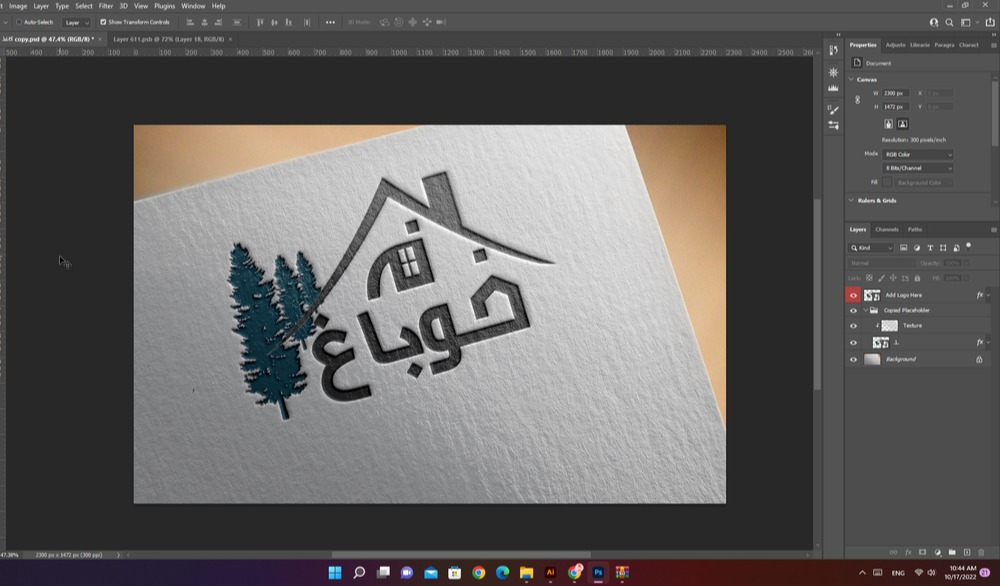
Task: Open the RGB Color mode dropdown
Action: pos(917,155)
